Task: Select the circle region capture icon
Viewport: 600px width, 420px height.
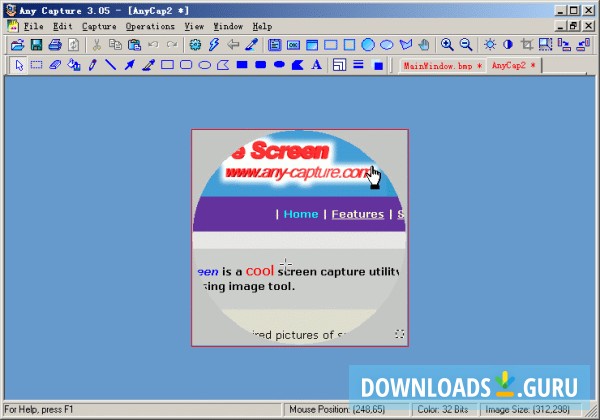Action: pos(368,45)
